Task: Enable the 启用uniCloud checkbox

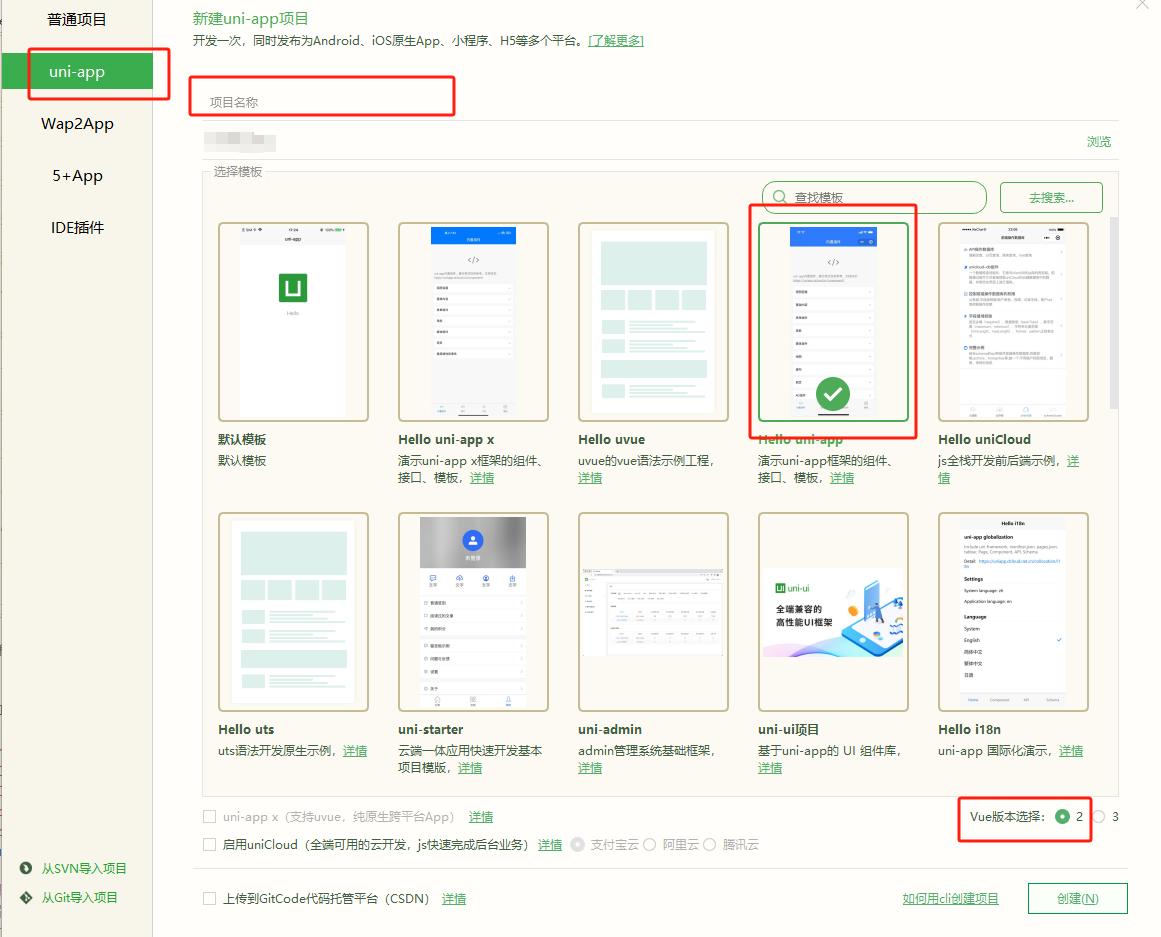Action: point(210,844)
